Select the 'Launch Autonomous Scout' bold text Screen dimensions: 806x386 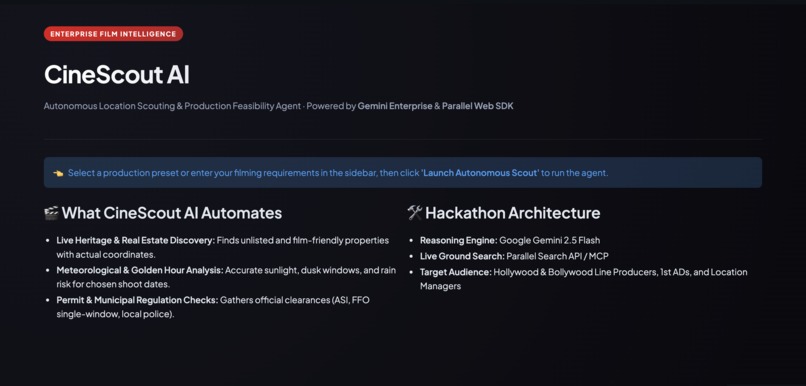coord(480,173)
